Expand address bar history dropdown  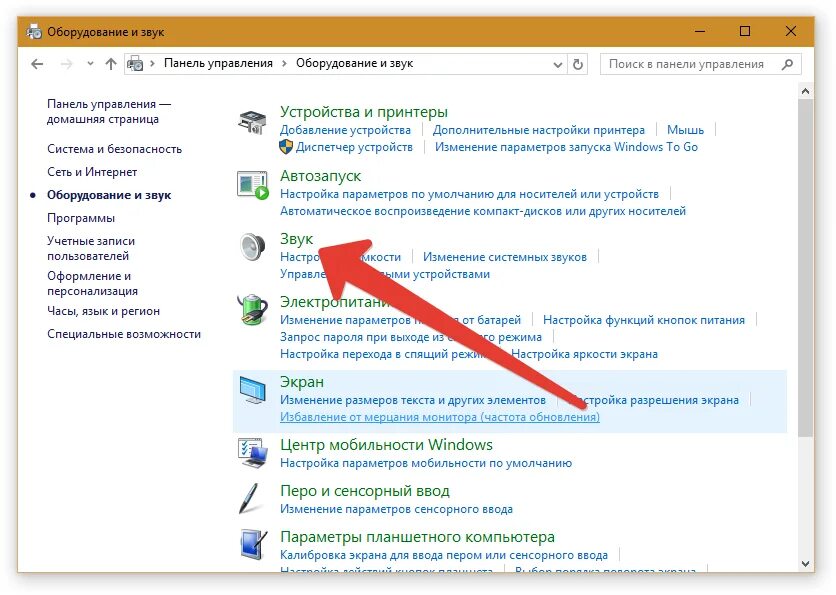click(x=558, y=65)
